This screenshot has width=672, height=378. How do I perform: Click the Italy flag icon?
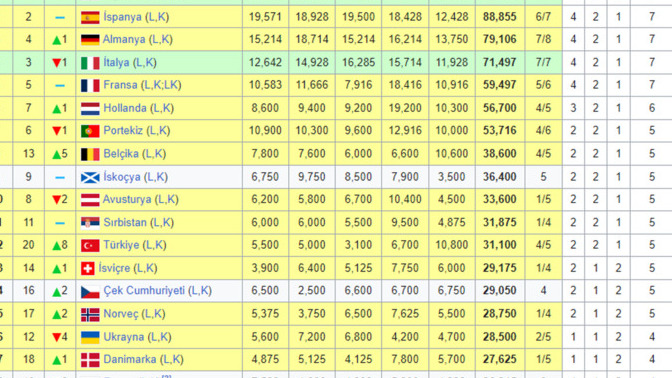click(x=90, y=63)
